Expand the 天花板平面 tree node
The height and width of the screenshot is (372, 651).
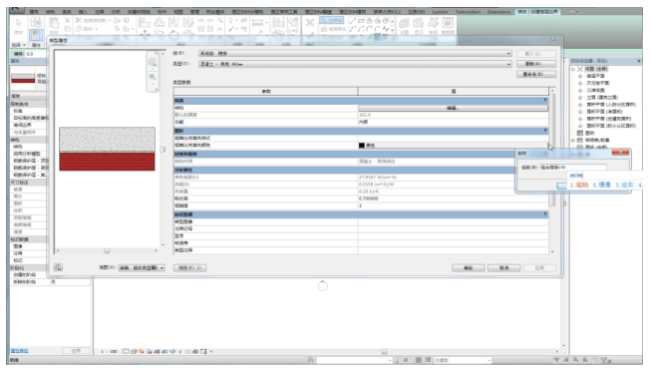tap(580, 83)
